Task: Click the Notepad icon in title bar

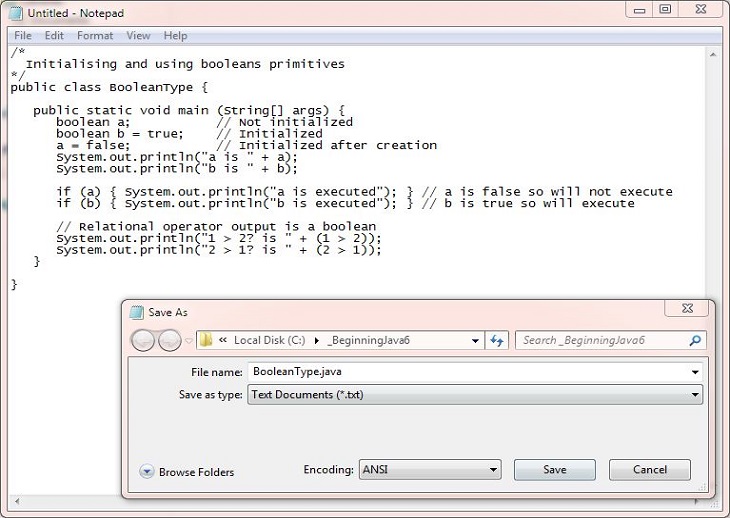Action: pos(15,13)
